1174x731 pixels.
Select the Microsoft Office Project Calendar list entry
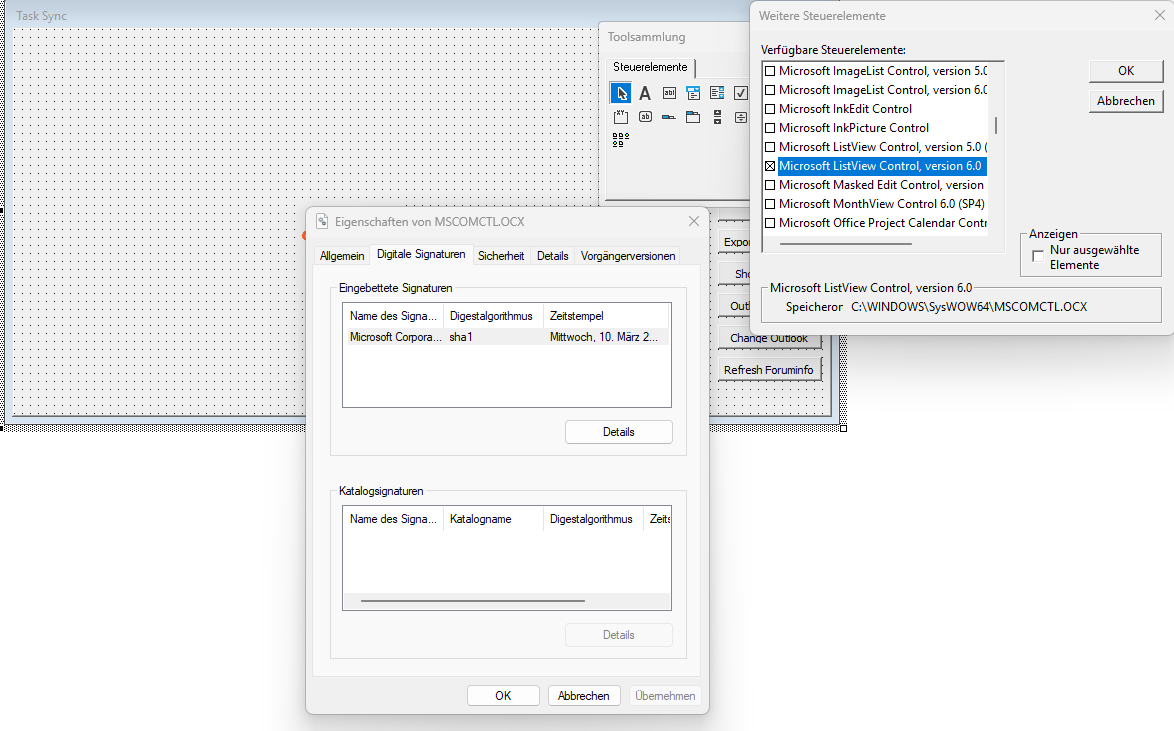click(x=883, y=223)
